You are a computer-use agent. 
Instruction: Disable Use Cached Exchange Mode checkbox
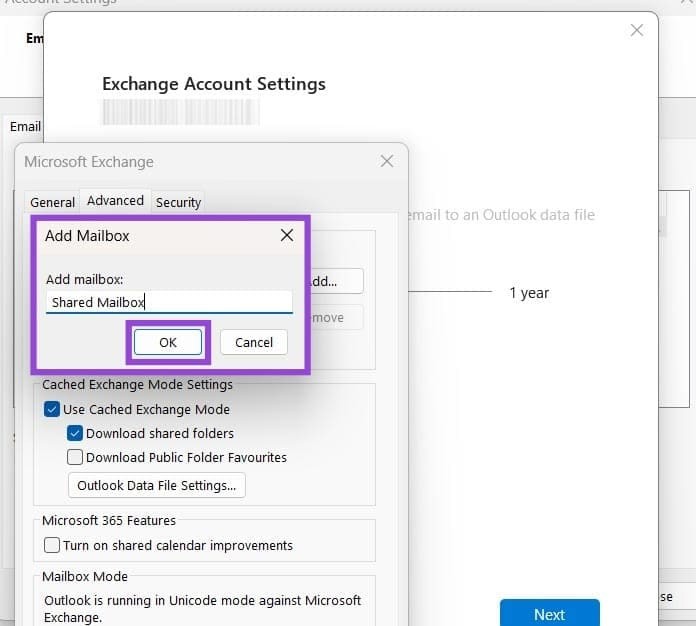click(x=52, y=409)
